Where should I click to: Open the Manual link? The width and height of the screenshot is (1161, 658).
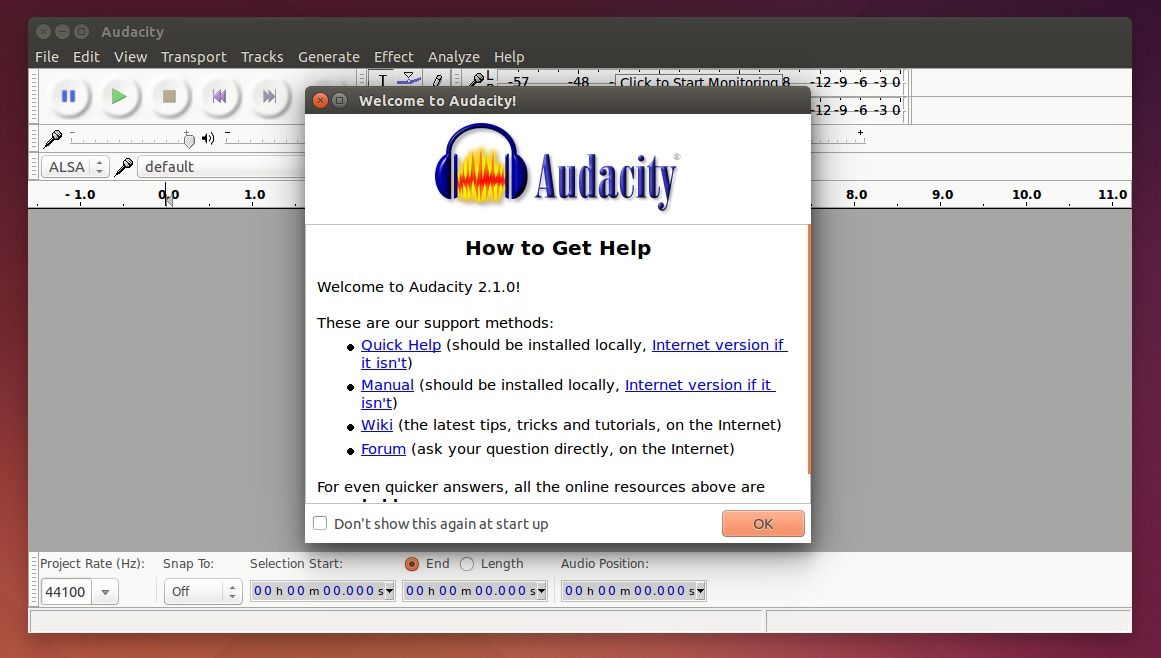(x=387, y=385)
